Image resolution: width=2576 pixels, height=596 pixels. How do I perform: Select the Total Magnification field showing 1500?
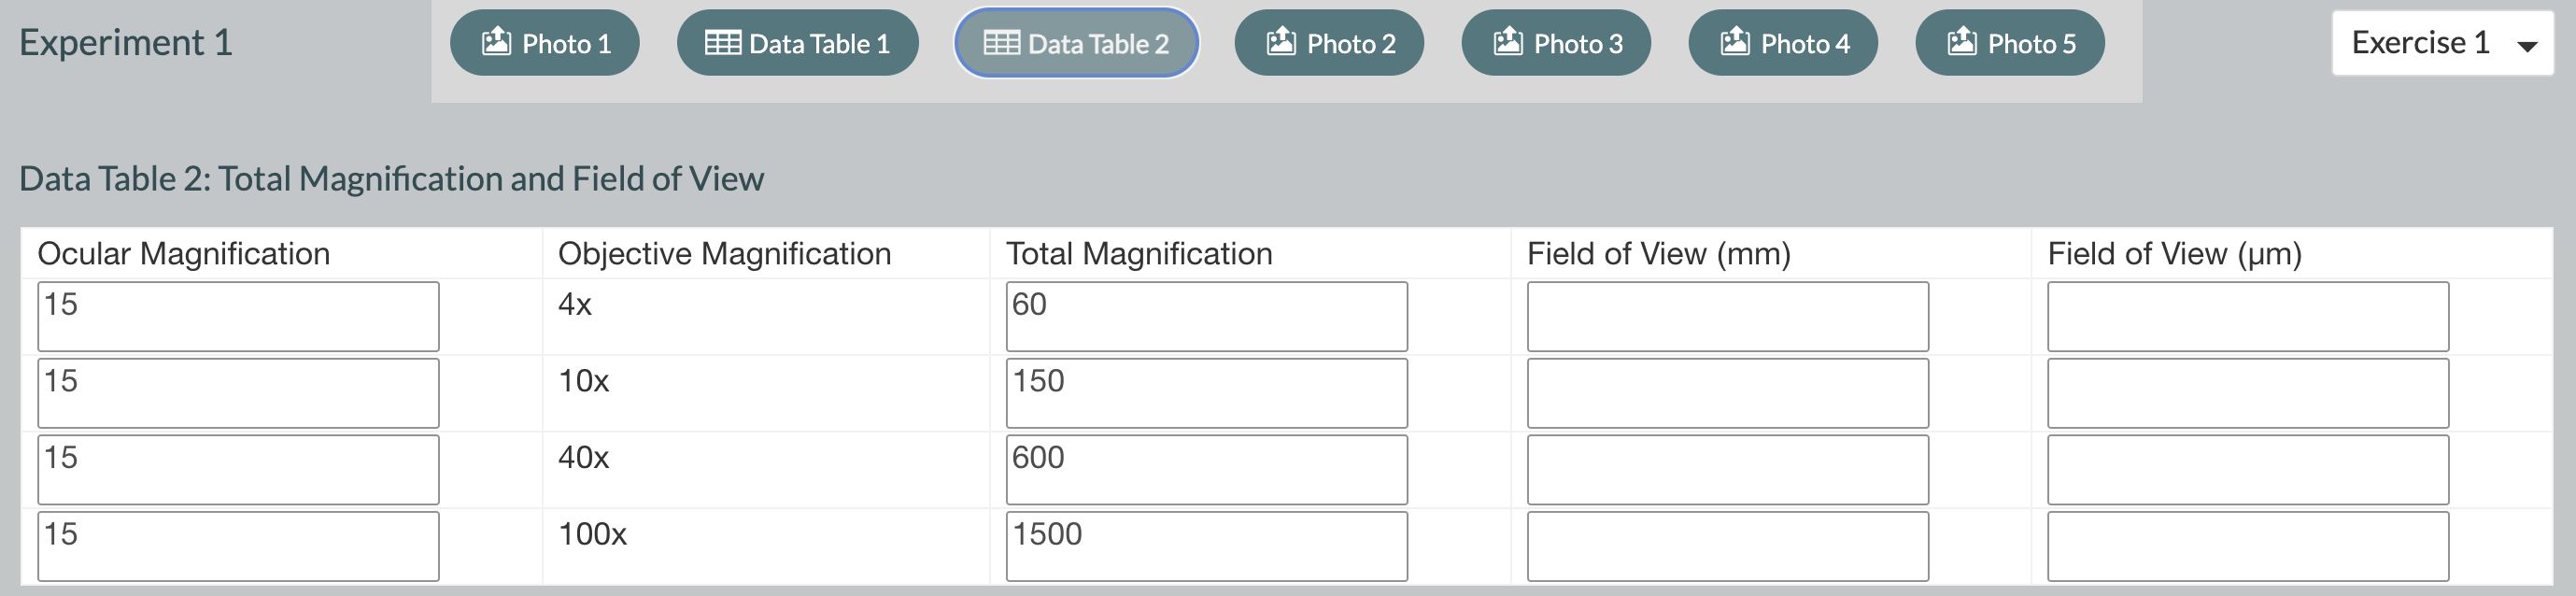point(1205,545)
